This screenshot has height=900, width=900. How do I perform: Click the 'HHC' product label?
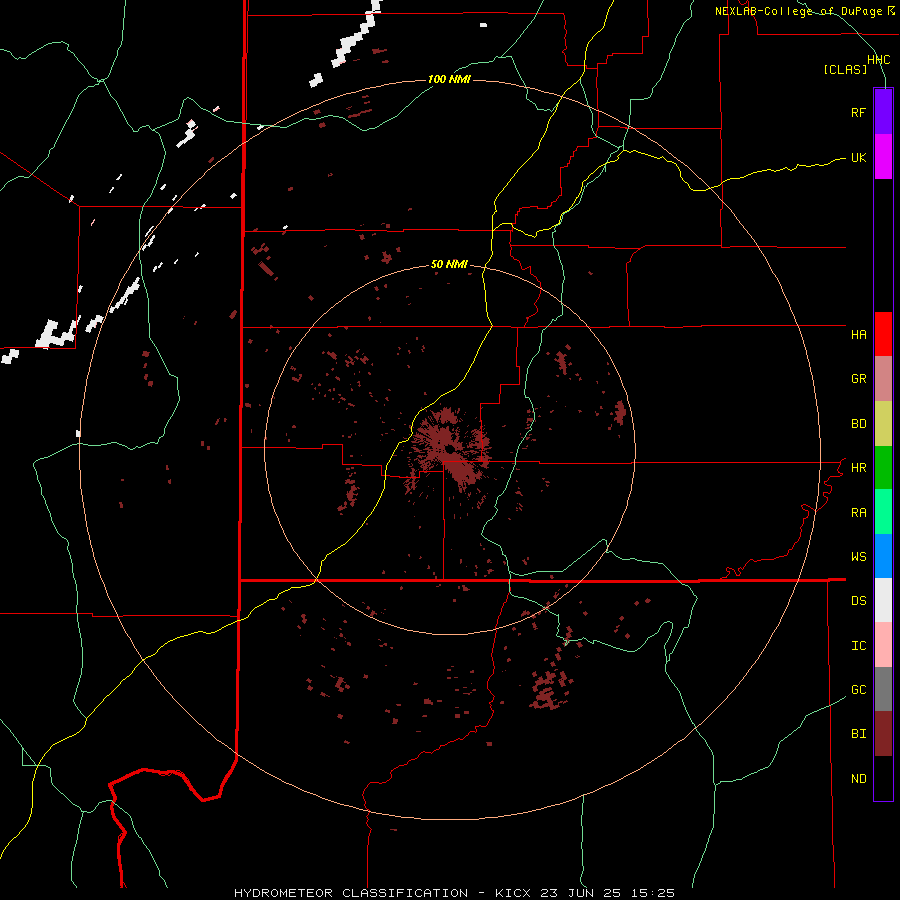pos(878,60)
